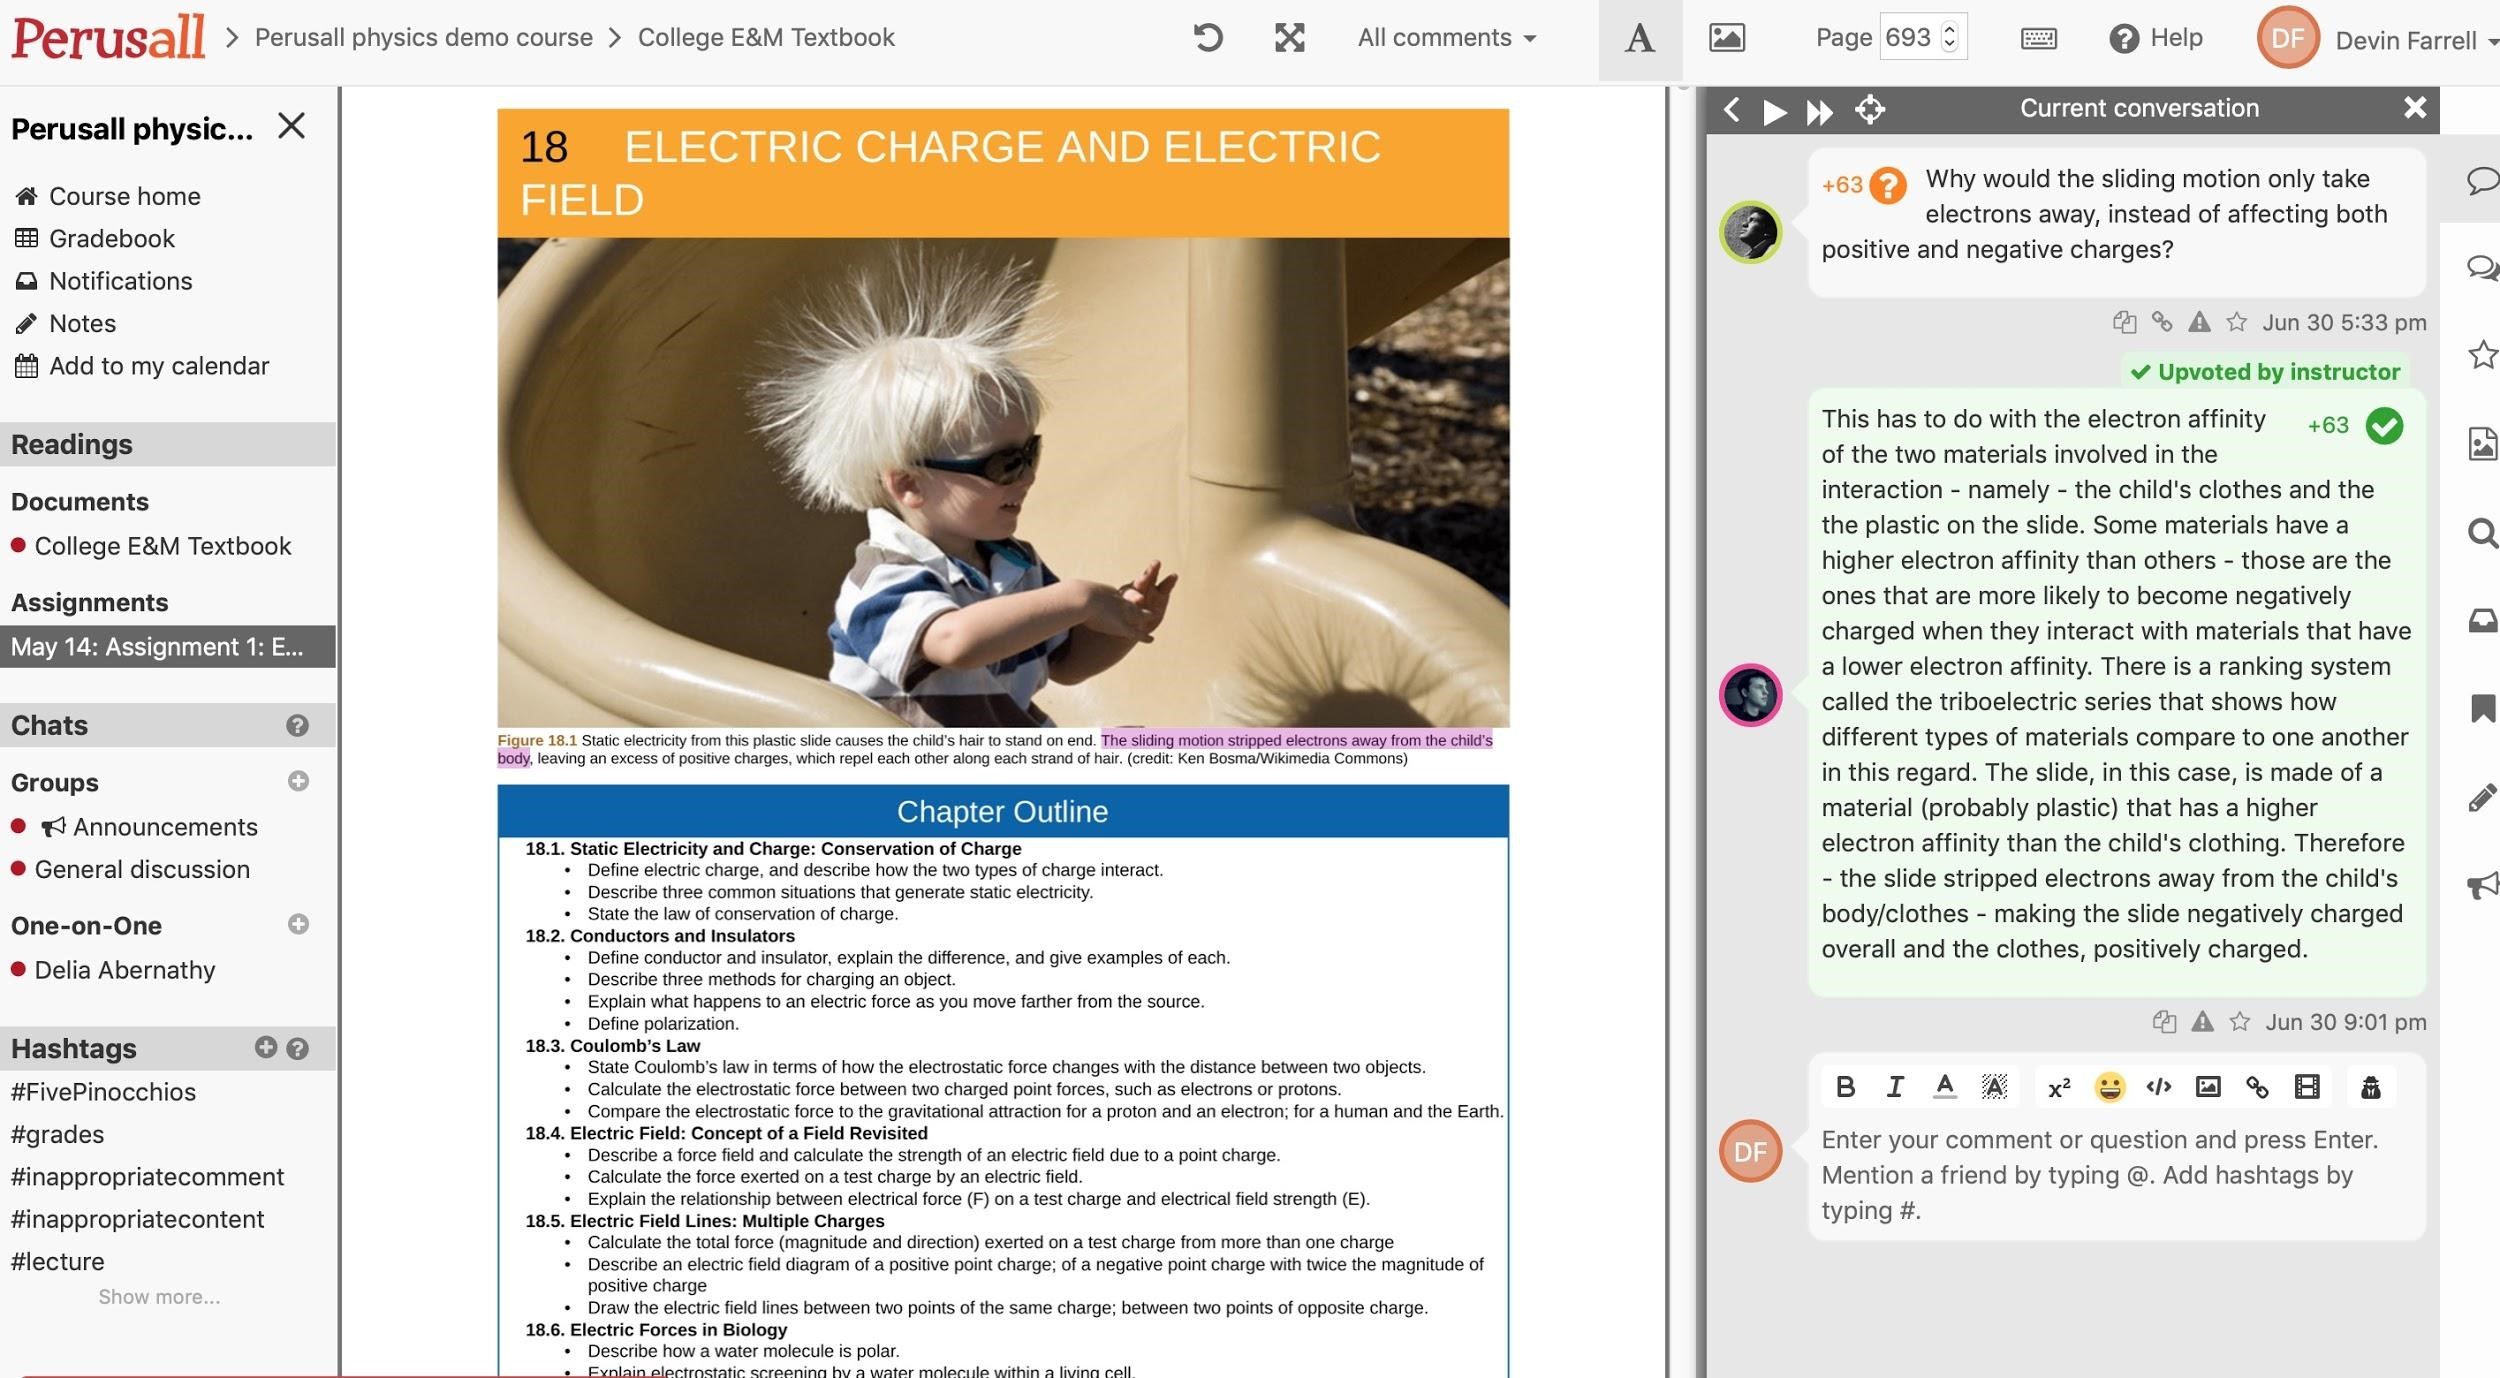Go to next conversation play arrow
The width and height of the screenshot is (2500, 1378).
coord(1775,110)
